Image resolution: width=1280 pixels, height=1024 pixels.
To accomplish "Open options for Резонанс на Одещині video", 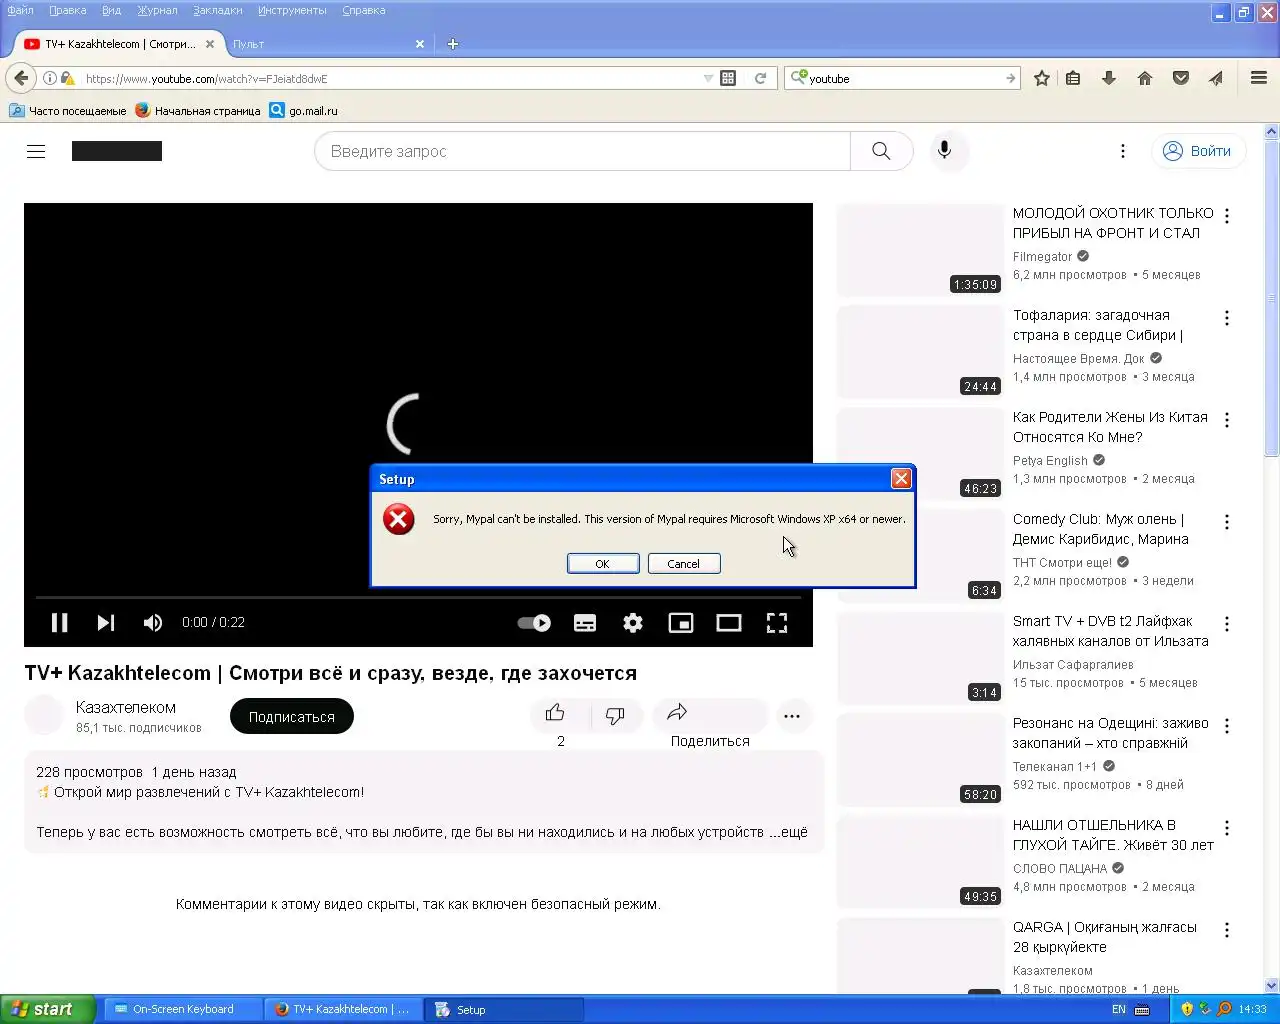I will pos(1227,726).
